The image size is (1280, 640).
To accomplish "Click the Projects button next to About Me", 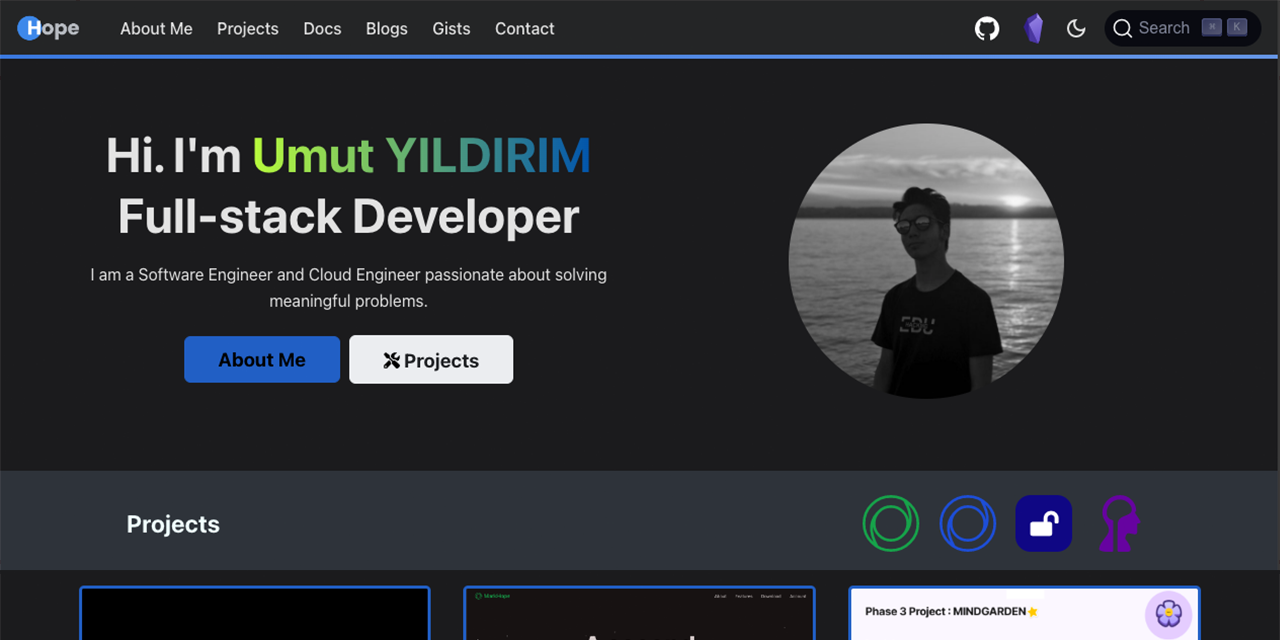I will point(431,359).
